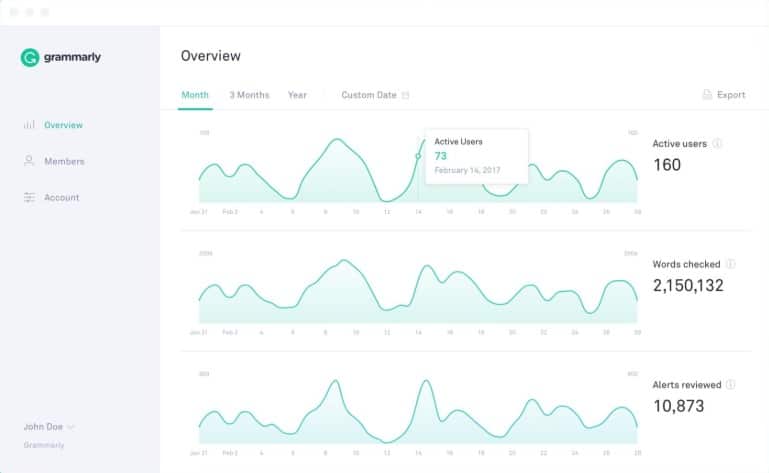Click the Overview bar chart icon in sidebar

(x=29, y=125)
